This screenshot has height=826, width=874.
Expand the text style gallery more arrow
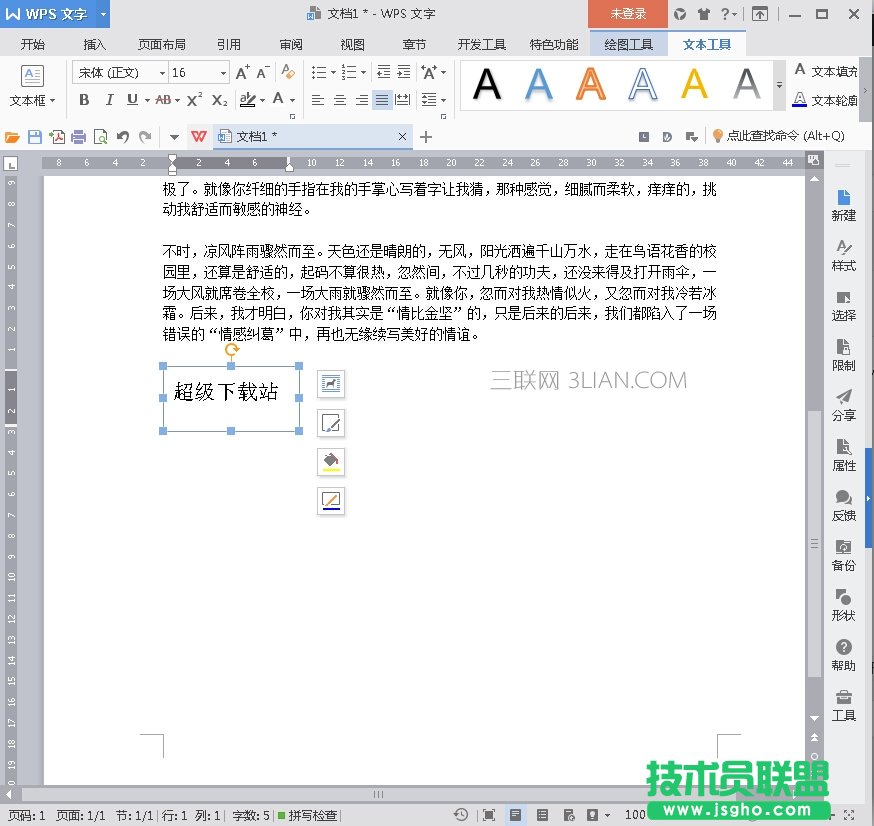(780, 86)
